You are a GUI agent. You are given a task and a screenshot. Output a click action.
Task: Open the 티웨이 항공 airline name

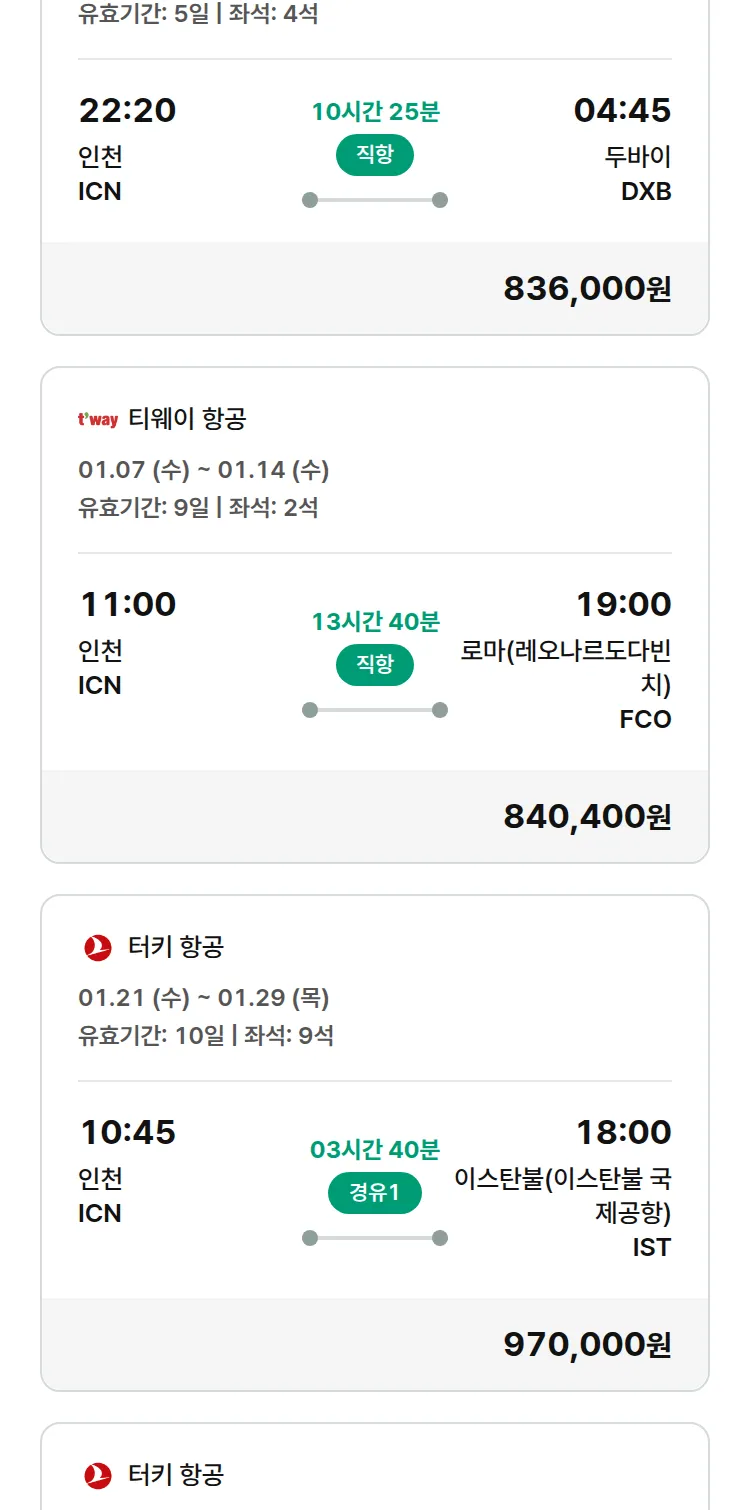(x=187, y=419)
